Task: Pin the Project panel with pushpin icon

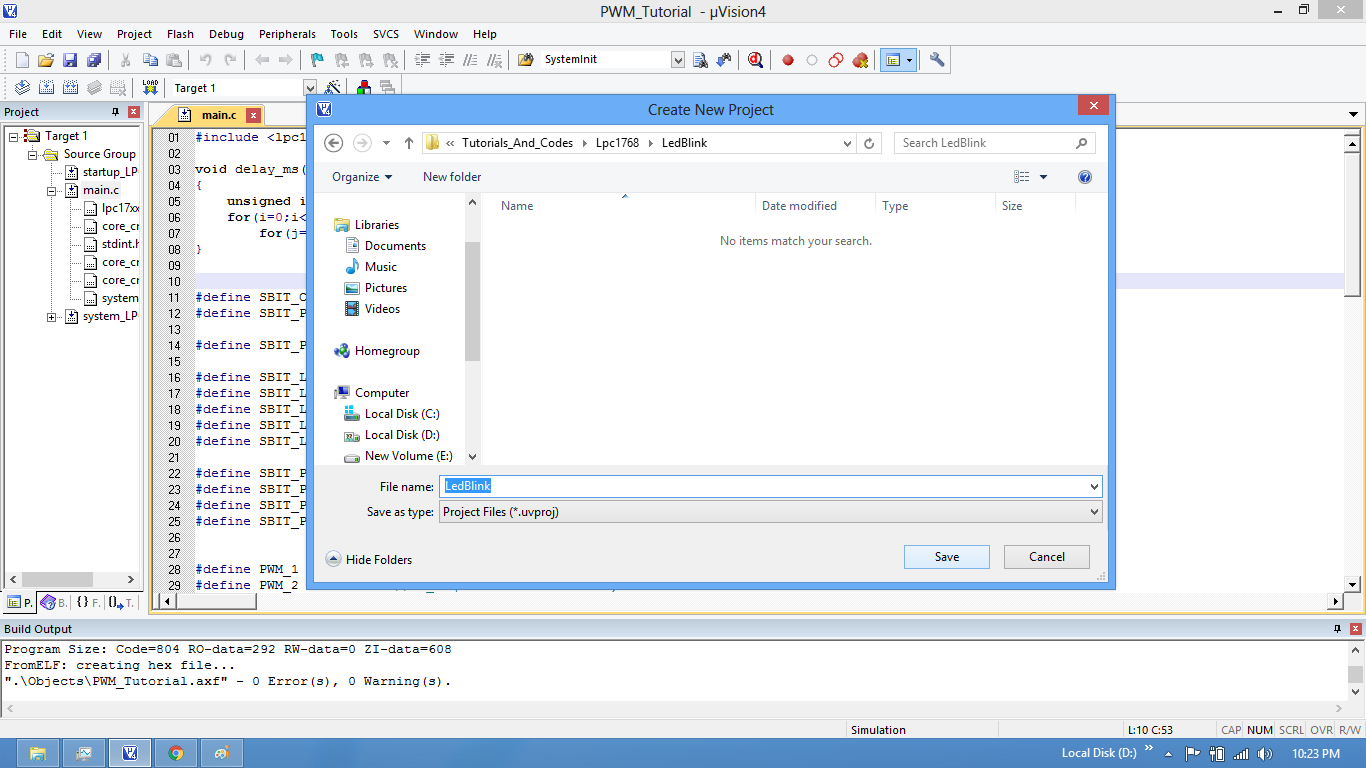Action: tap(116, 112)
